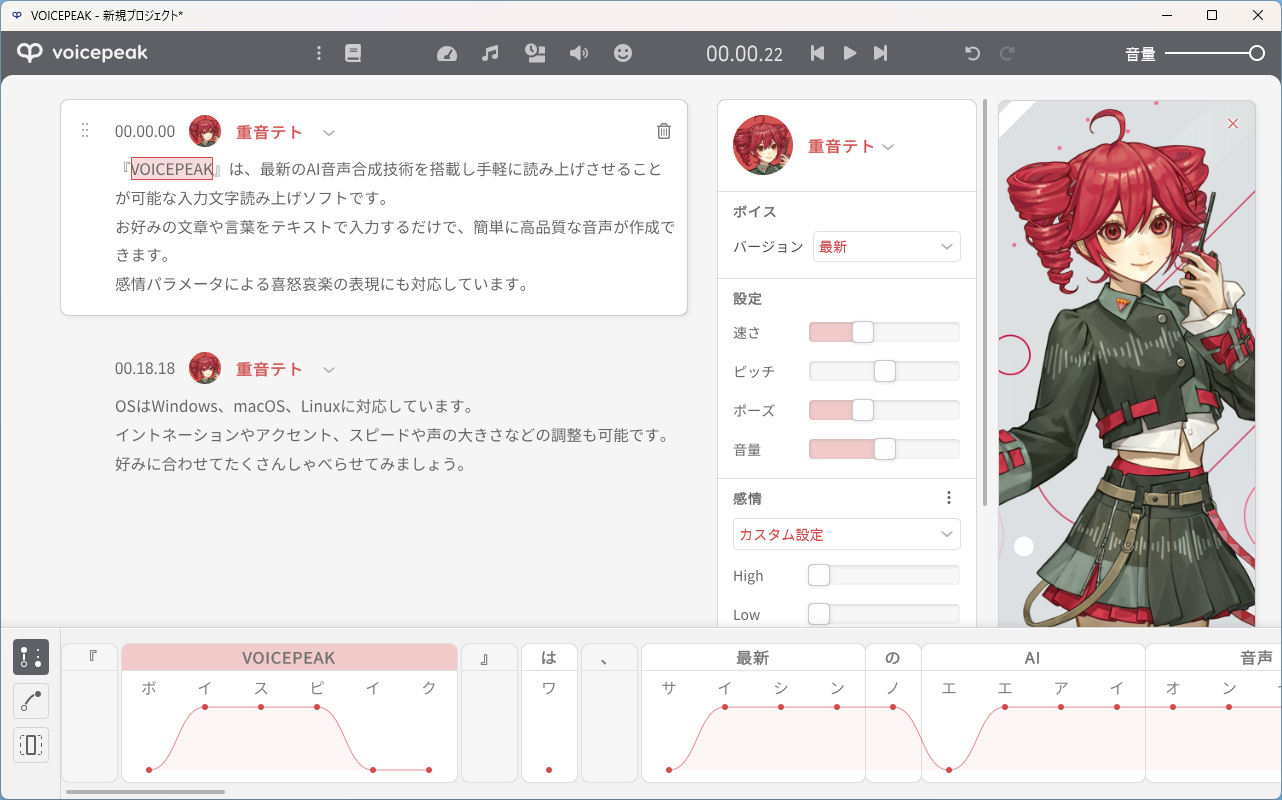The image size is (1282, 800).
Task: Click the voicepeak logo
Action: (x=83, y=53)
